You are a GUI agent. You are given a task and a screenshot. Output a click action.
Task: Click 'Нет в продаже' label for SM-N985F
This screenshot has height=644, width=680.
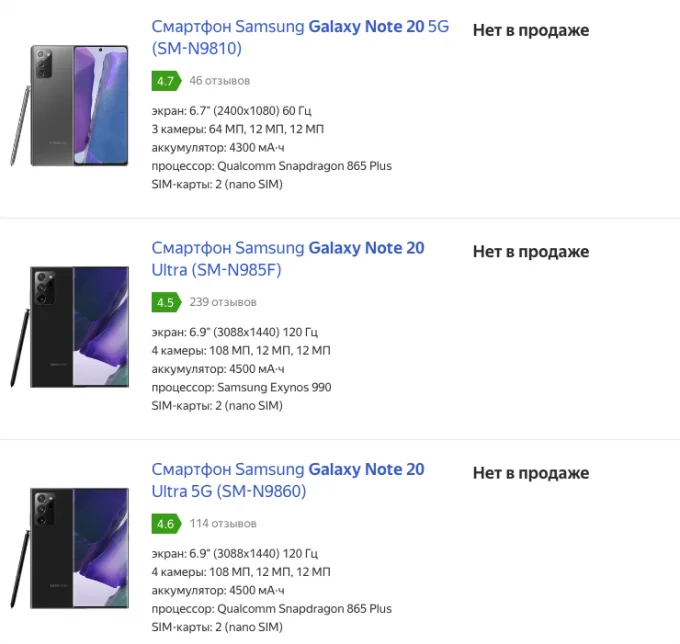click(x=531, y=252)
